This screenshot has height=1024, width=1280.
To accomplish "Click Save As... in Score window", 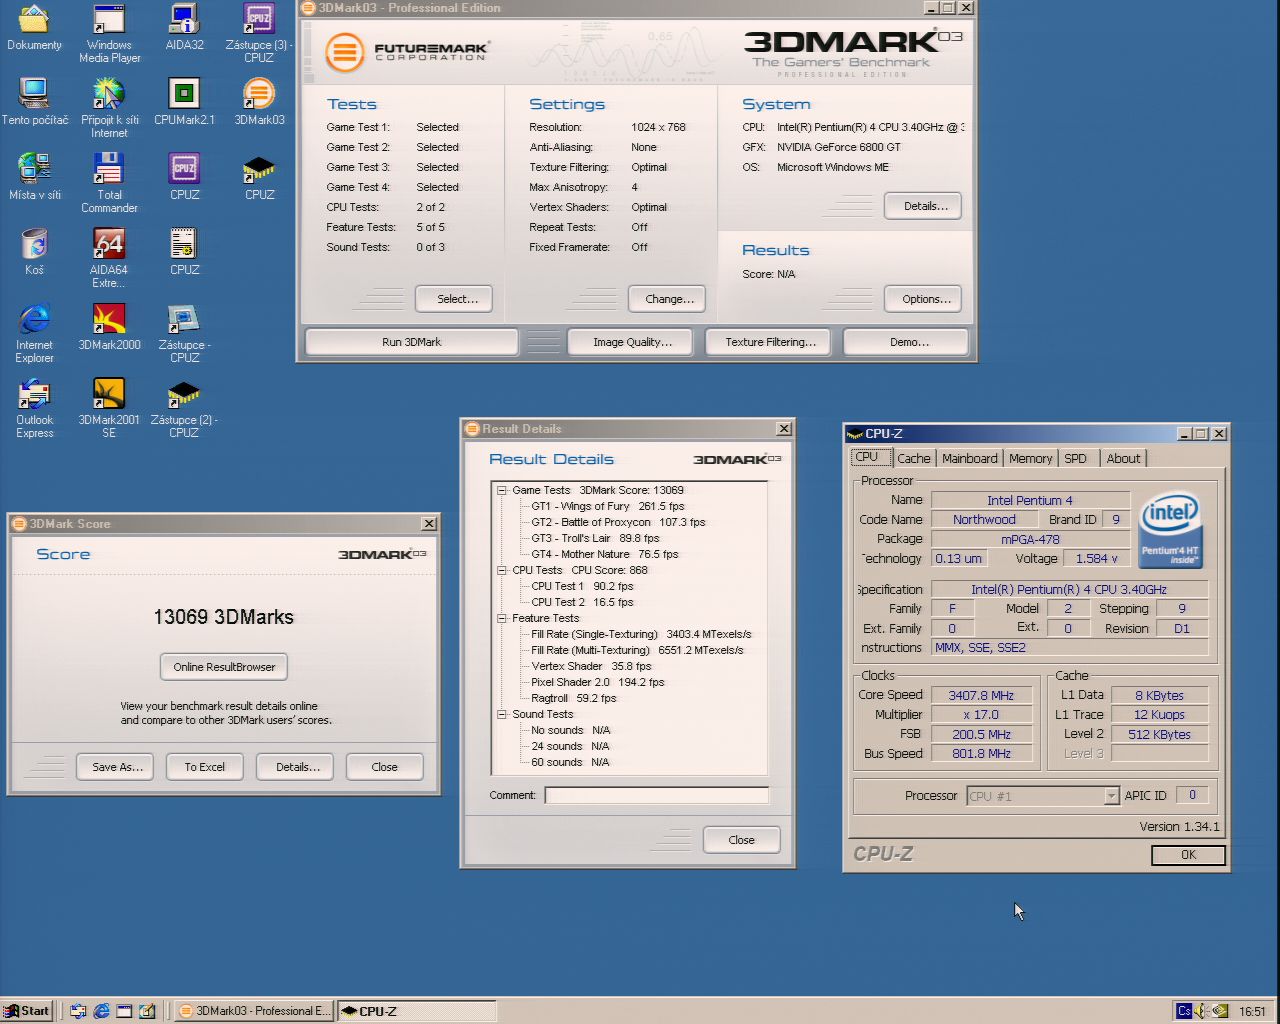I will tap(116, 767).
